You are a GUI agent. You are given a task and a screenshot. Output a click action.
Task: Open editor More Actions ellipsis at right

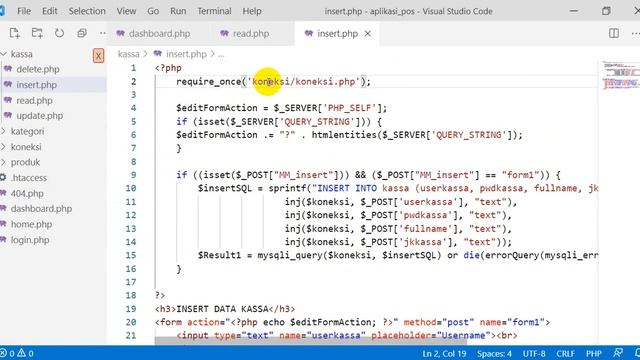point(635,33)
